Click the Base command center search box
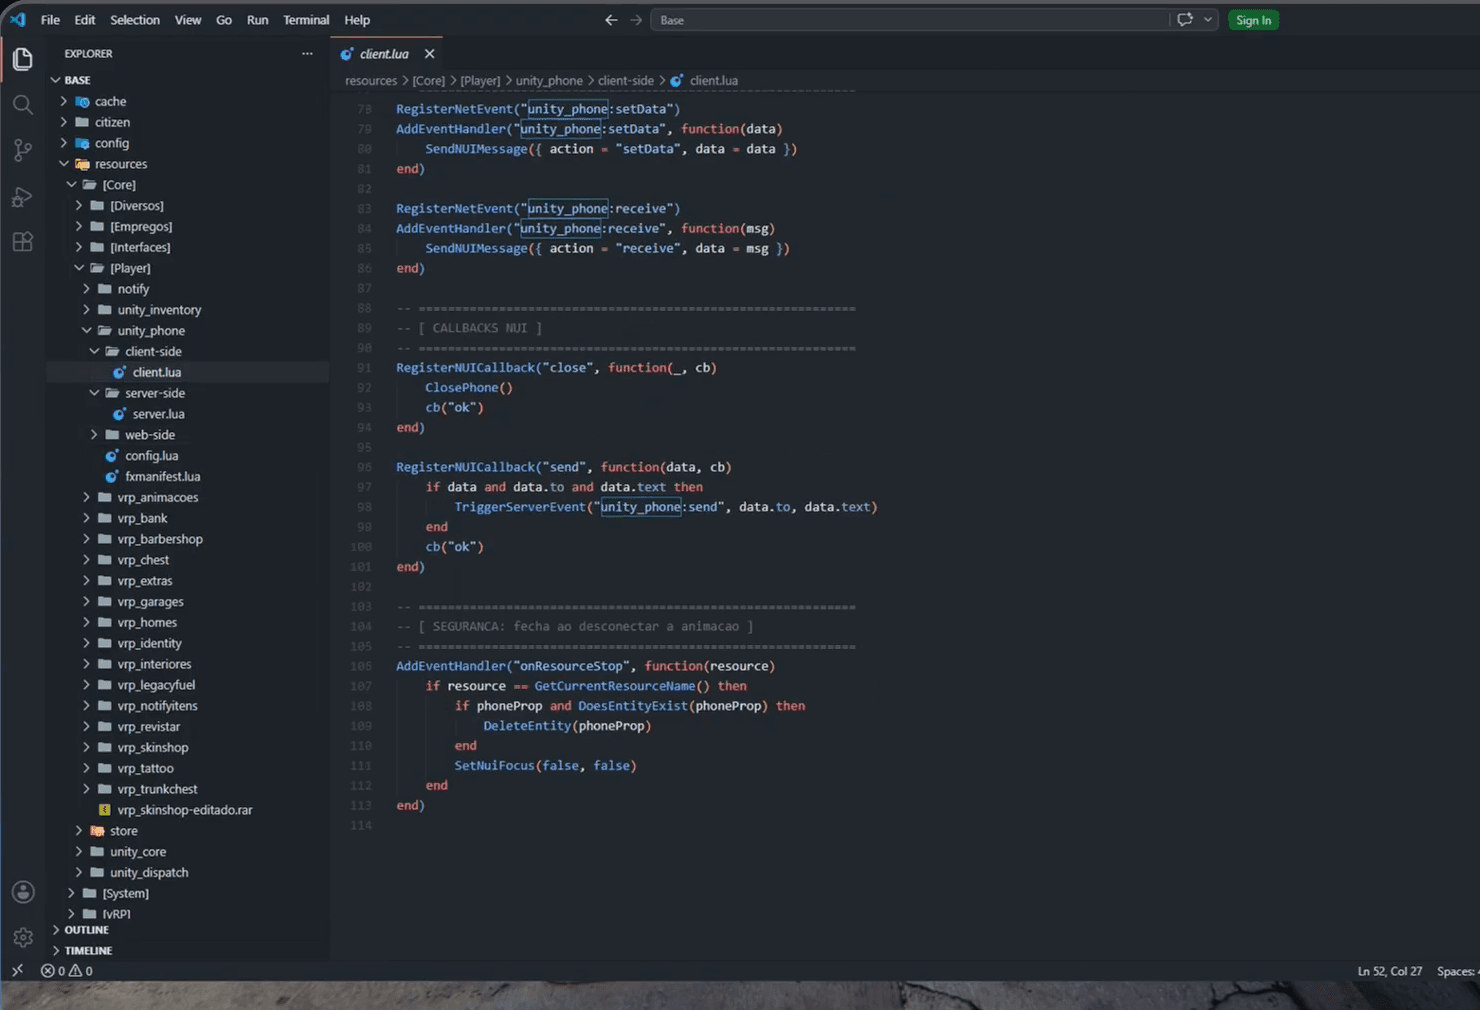Viewport: 1480px width, 1010px height. (910, 20)
